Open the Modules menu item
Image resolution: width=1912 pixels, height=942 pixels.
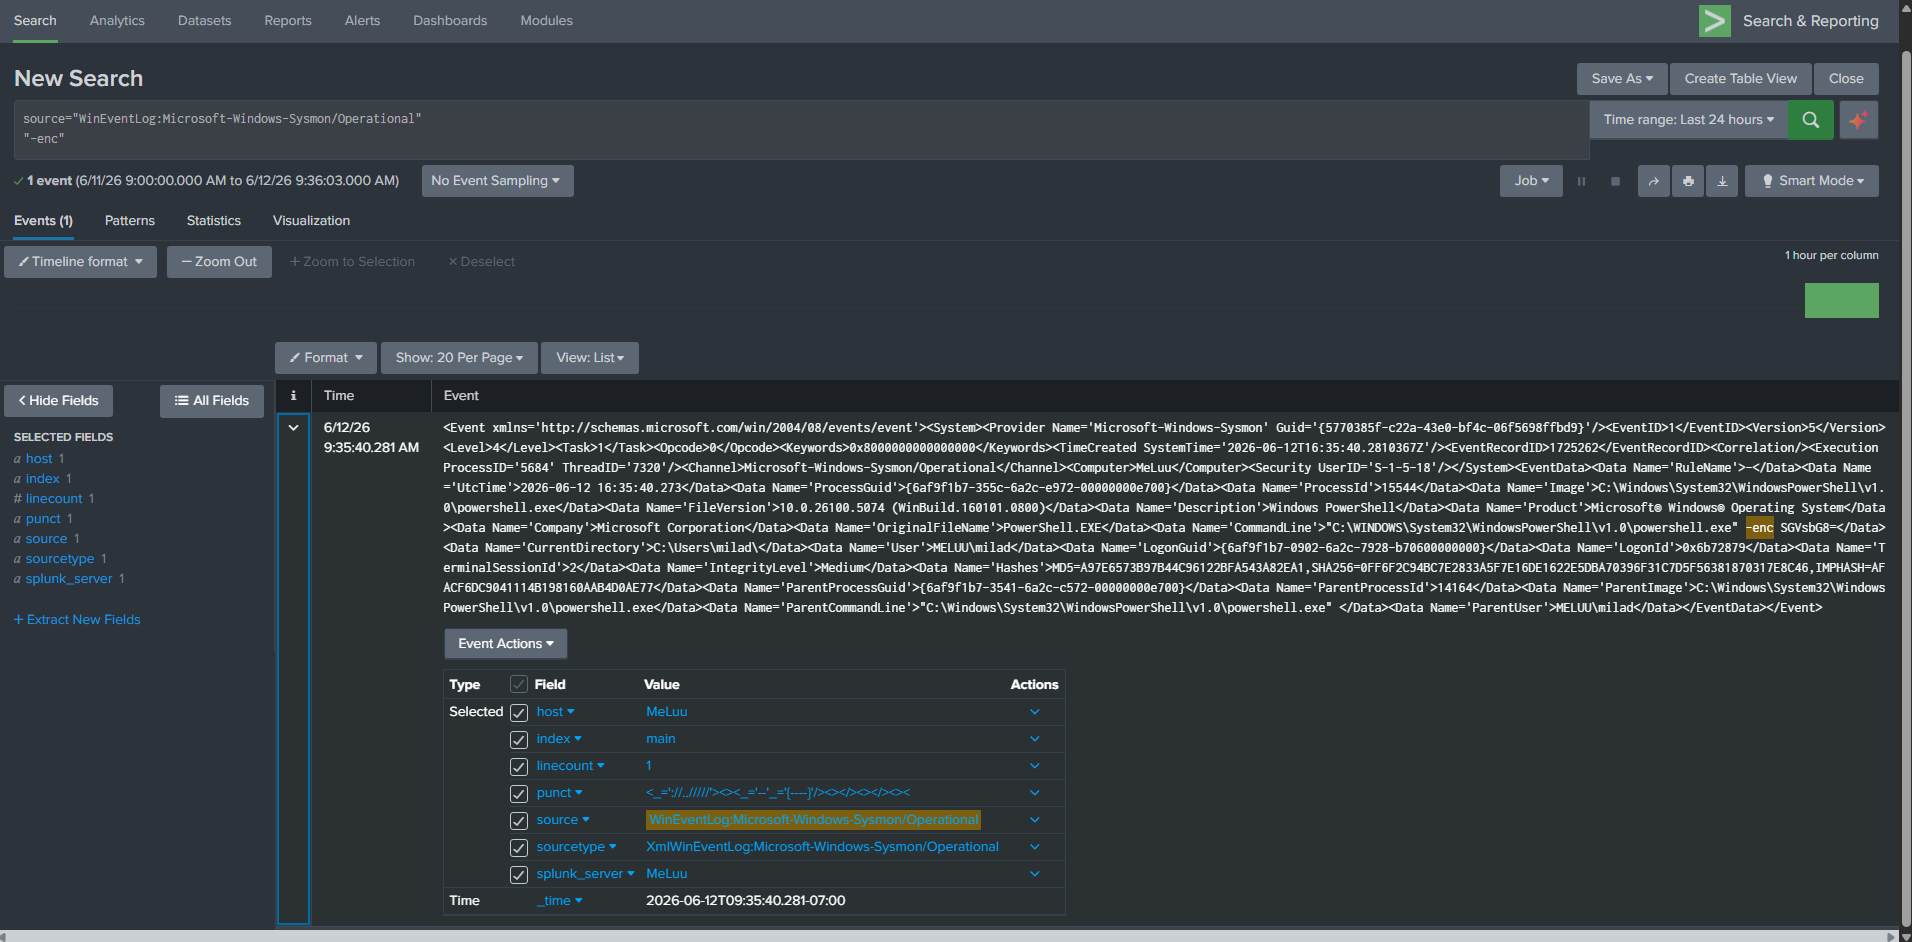[547, 21]
